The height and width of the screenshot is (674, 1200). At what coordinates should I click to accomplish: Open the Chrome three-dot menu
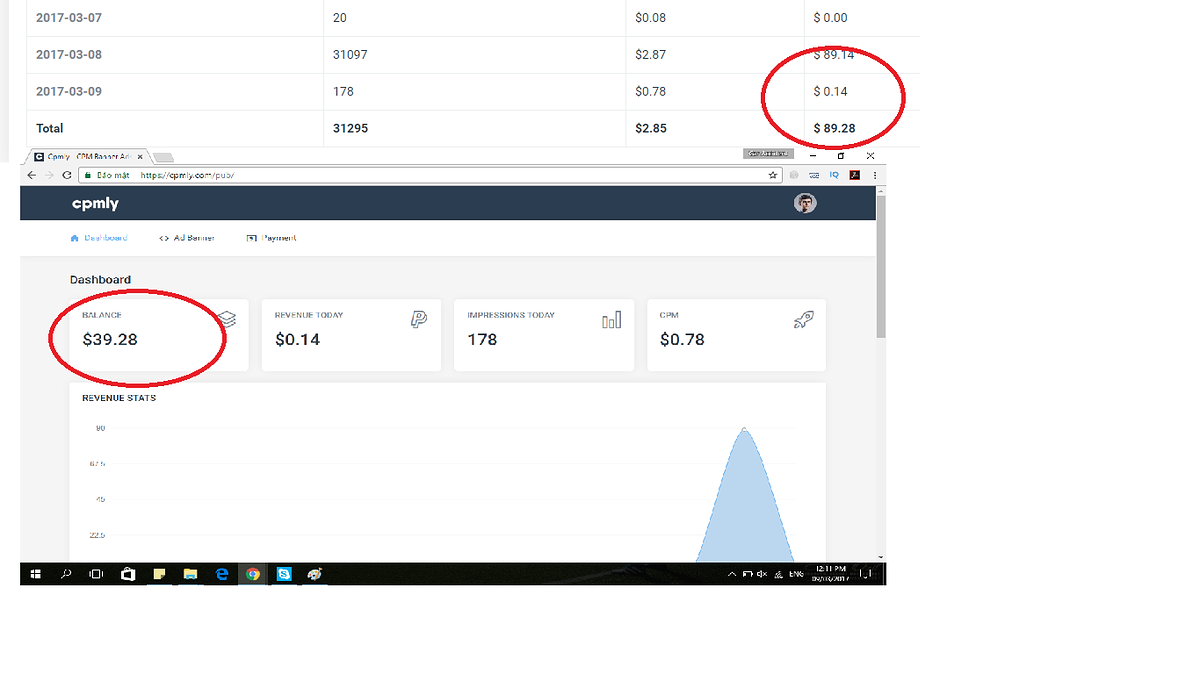875,175
